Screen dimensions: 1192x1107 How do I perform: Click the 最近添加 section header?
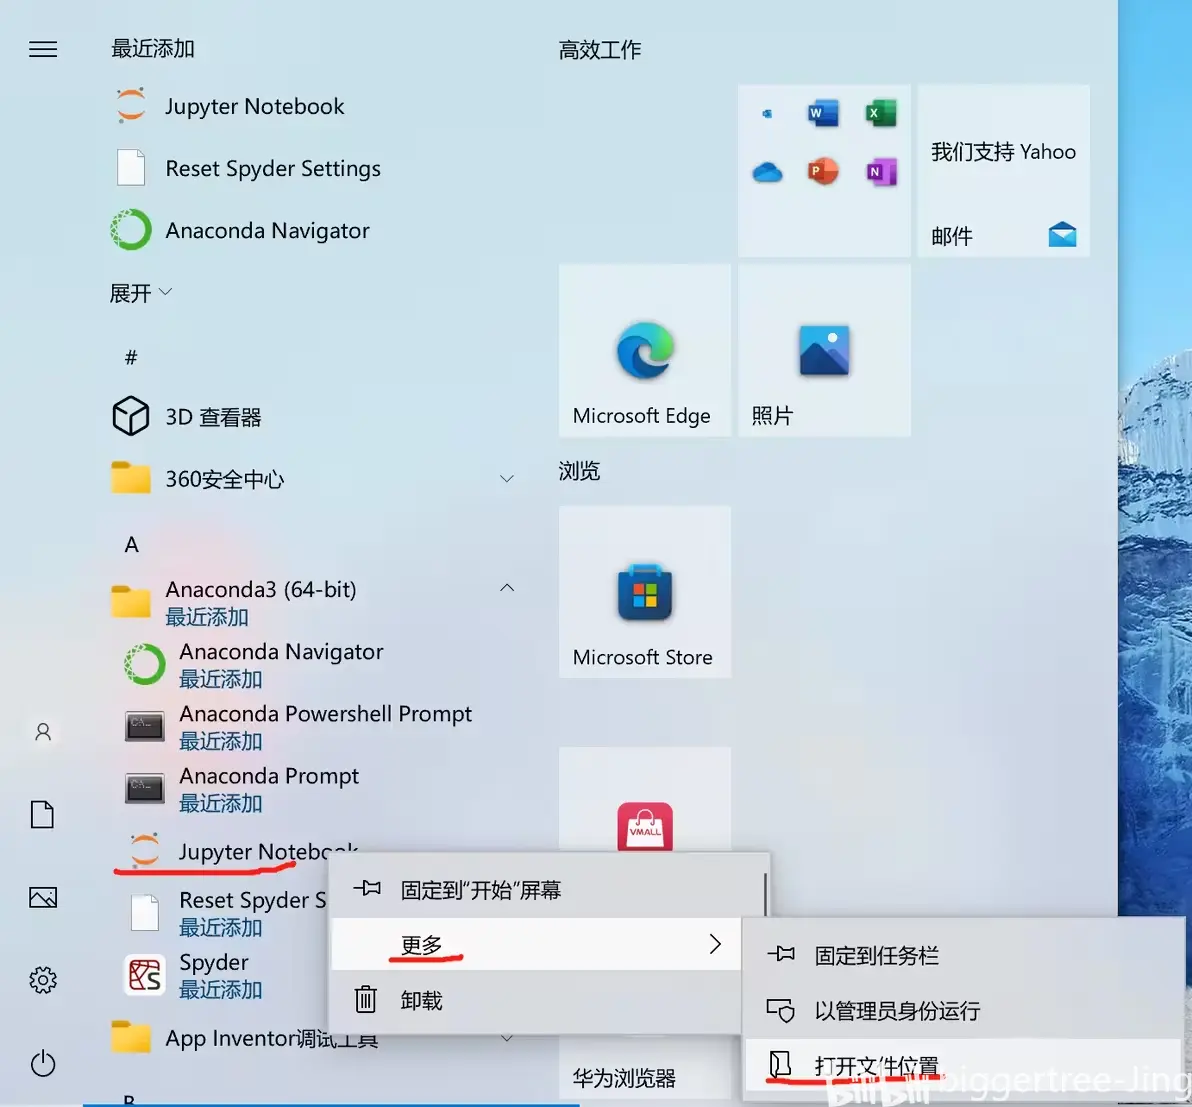tap(153, 49)
